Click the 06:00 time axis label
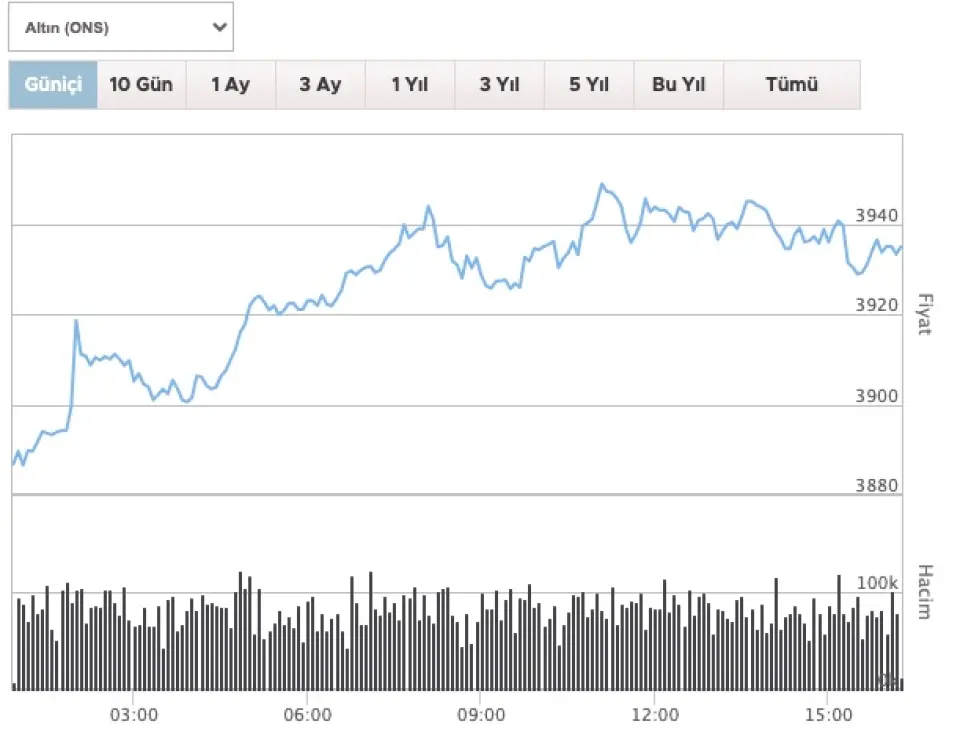Viewport: 960px width, 735px height. (307, 715)
